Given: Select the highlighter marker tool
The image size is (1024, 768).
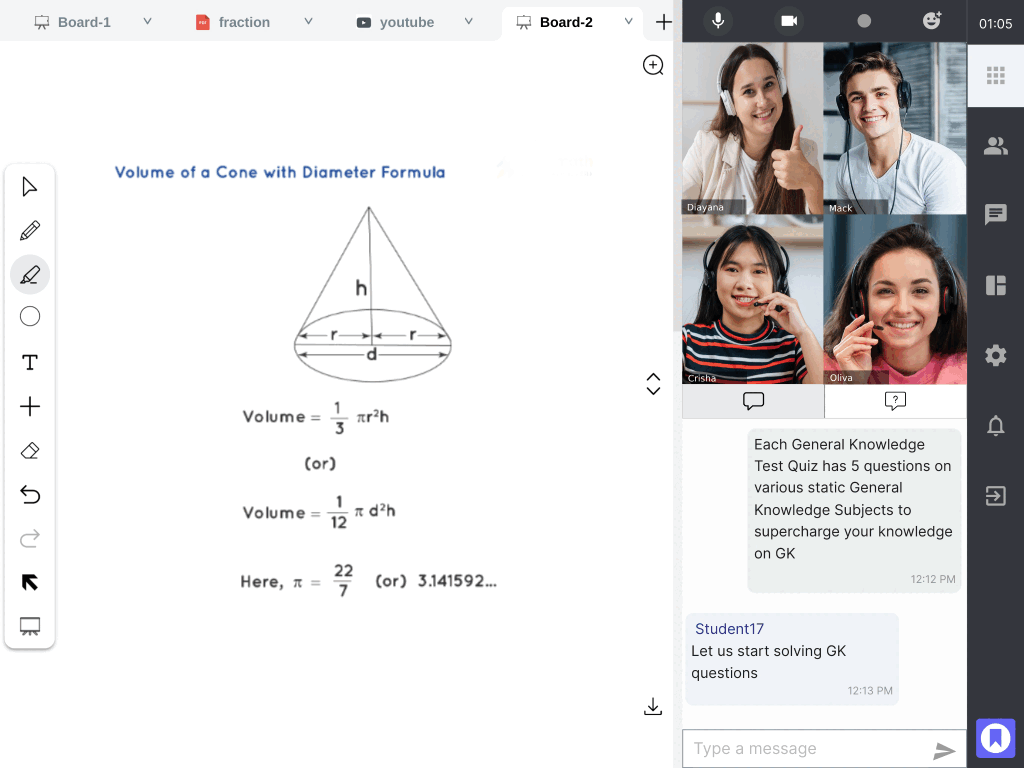Looking at the screenshot, I should [x=30, y=274].
